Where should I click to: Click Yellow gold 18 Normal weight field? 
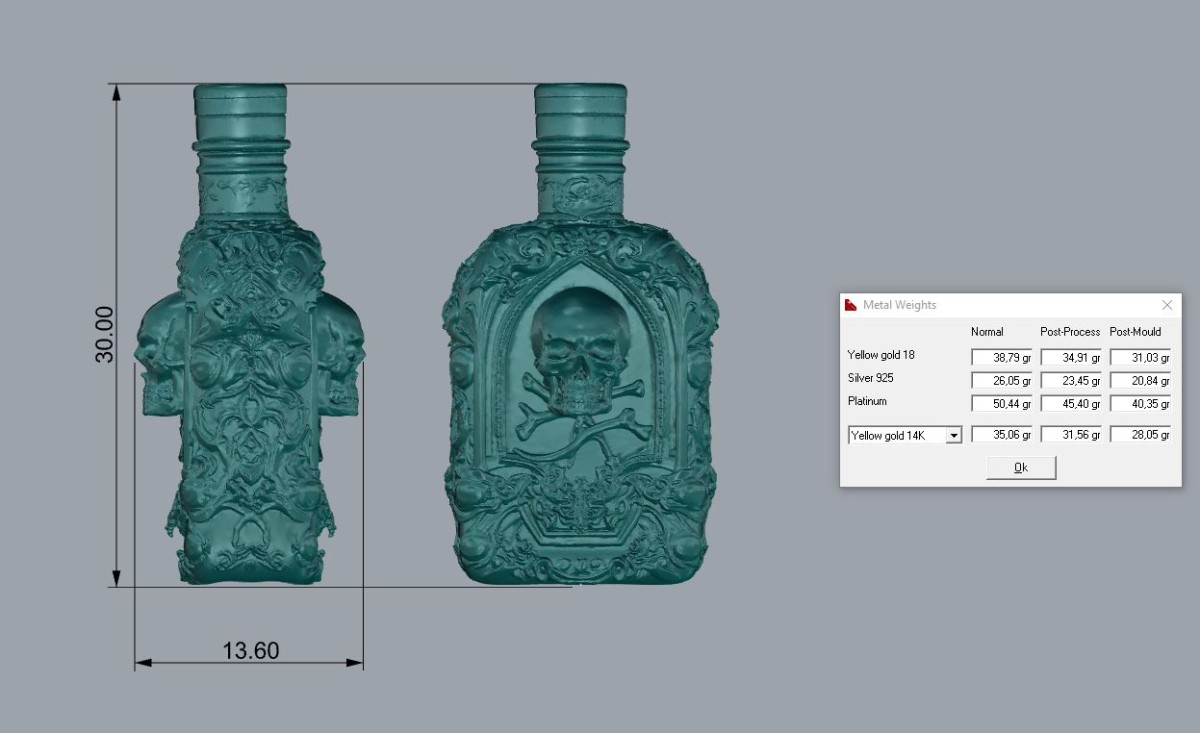click(1002, 357)
